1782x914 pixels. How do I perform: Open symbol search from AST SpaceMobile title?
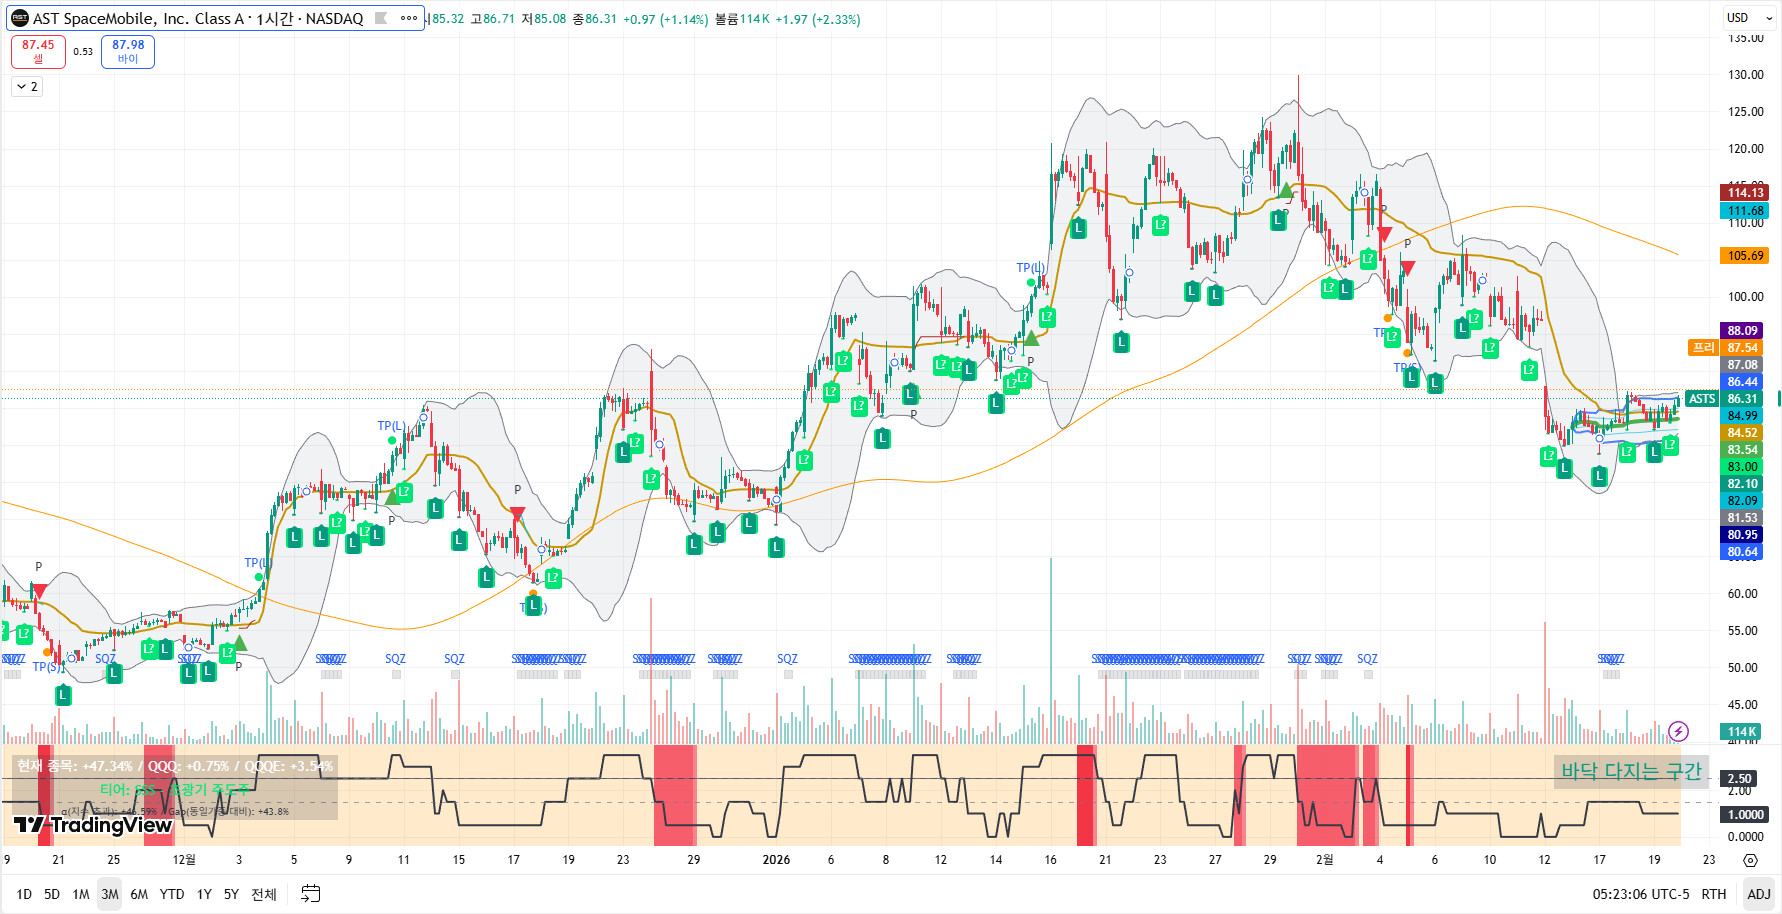click(x=198, y=18)
